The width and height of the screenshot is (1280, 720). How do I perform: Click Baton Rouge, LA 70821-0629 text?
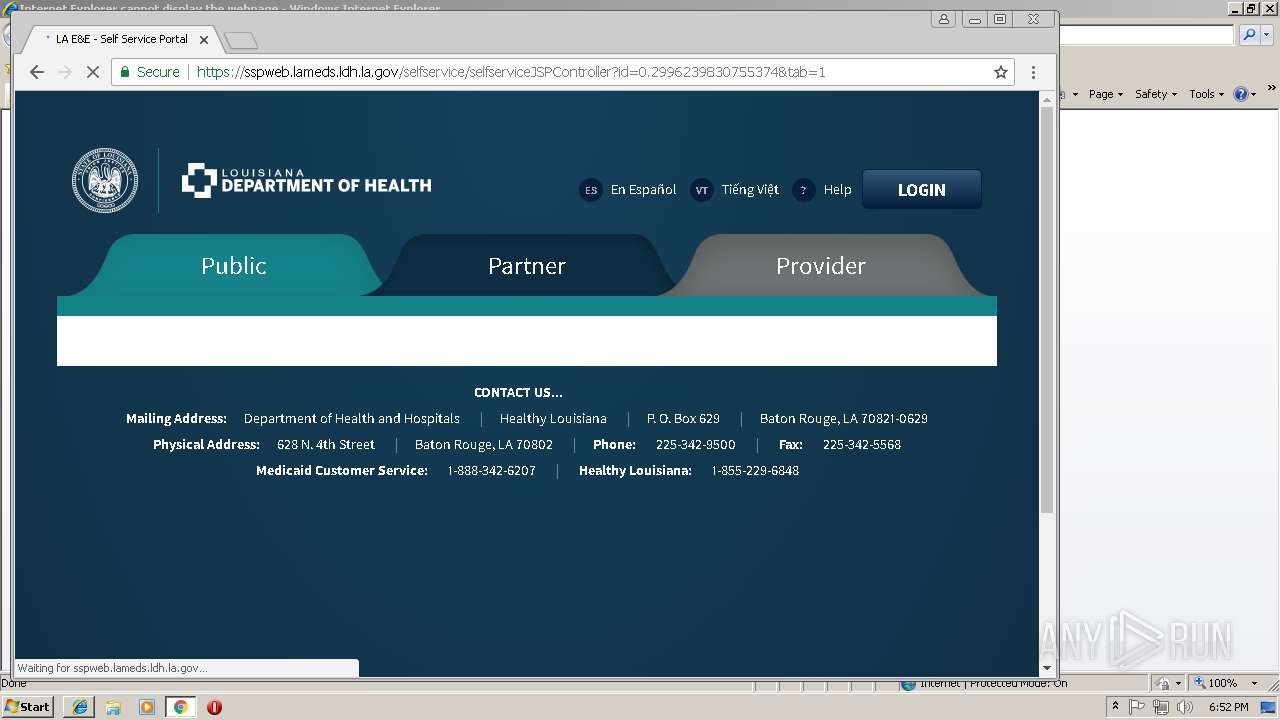843,419
